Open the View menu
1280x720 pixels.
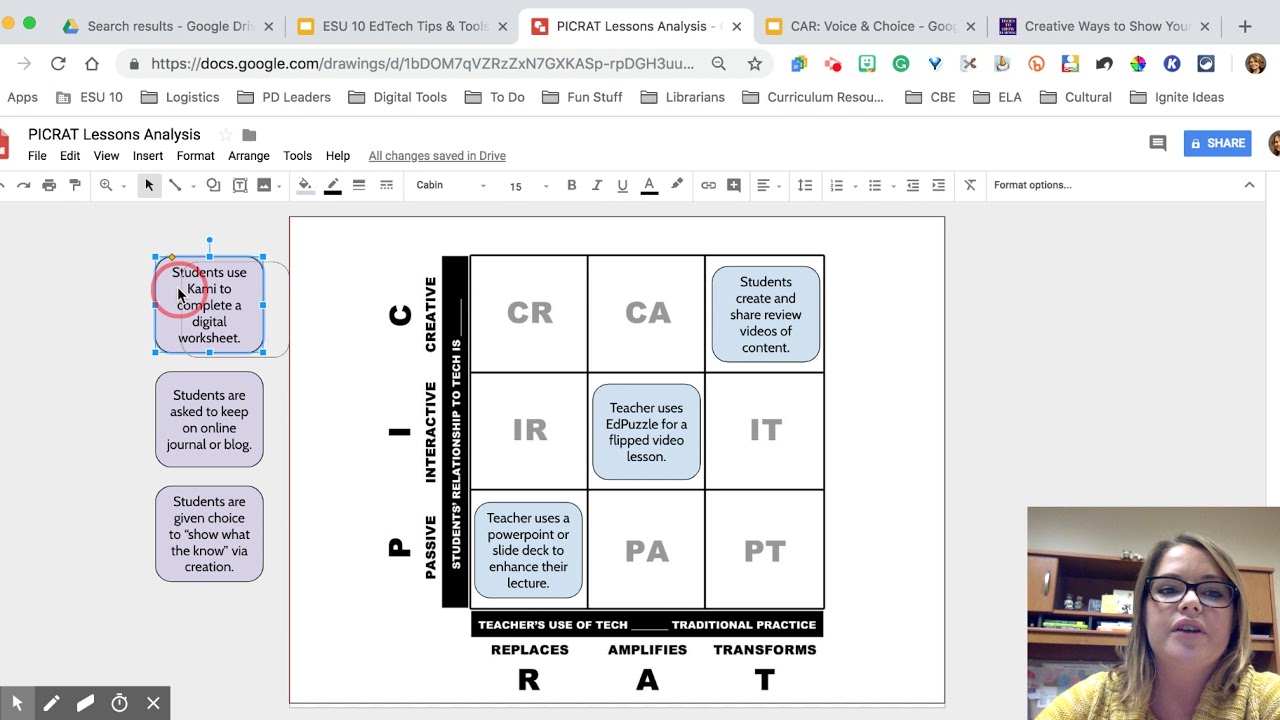tap(106, 156)
